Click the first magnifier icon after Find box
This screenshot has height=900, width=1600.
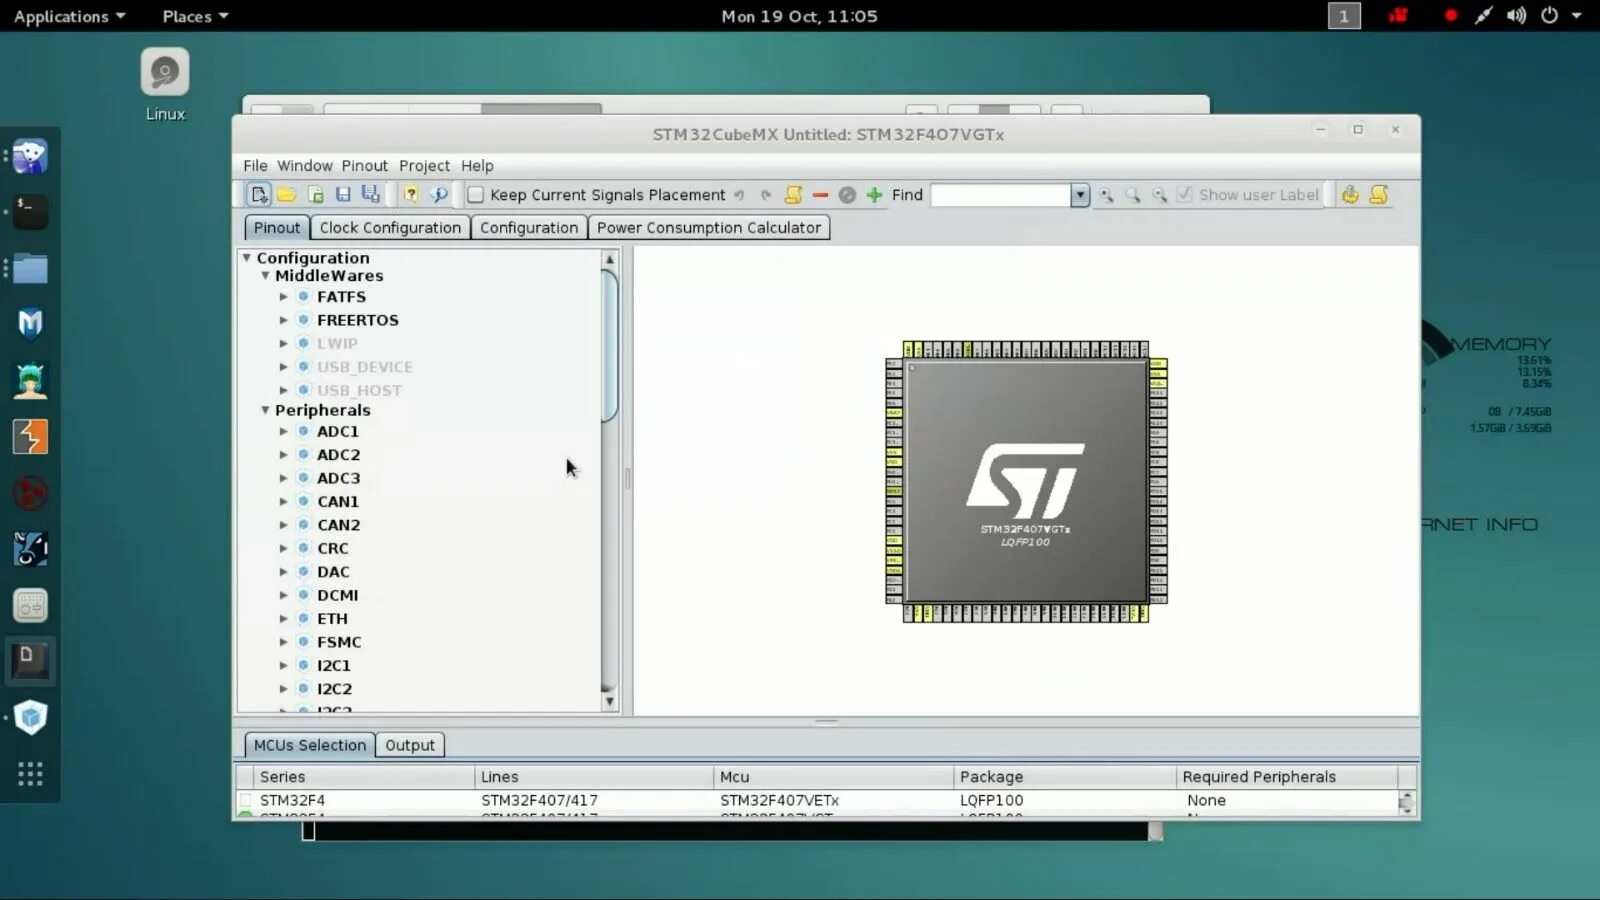pos(1106,195)
